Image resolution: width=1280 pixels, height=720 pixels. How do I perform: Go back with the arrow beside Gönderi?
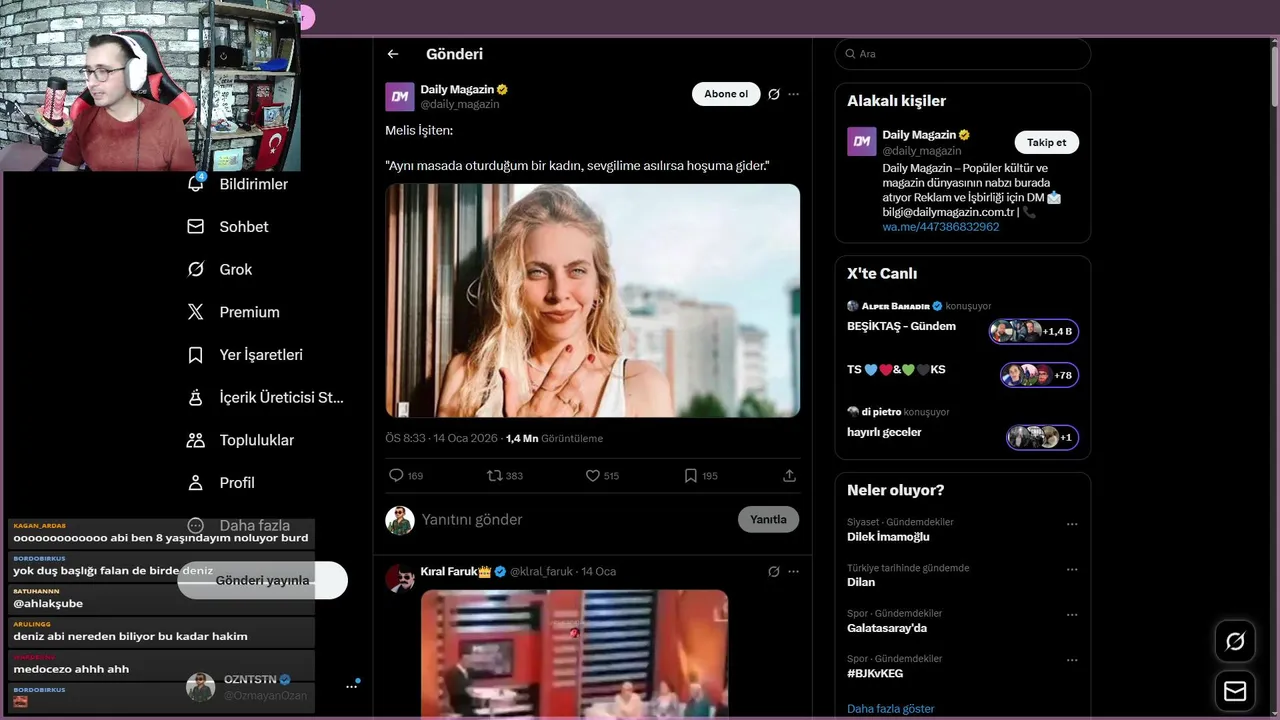(393, 54)
